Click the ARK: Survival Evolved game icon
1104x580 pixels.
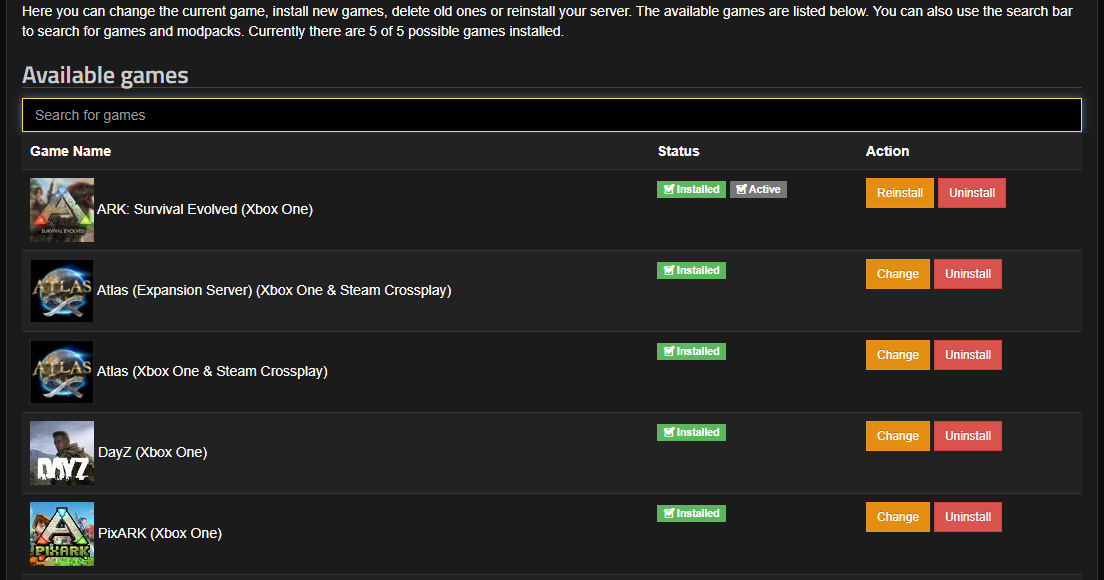coord(62,210)
